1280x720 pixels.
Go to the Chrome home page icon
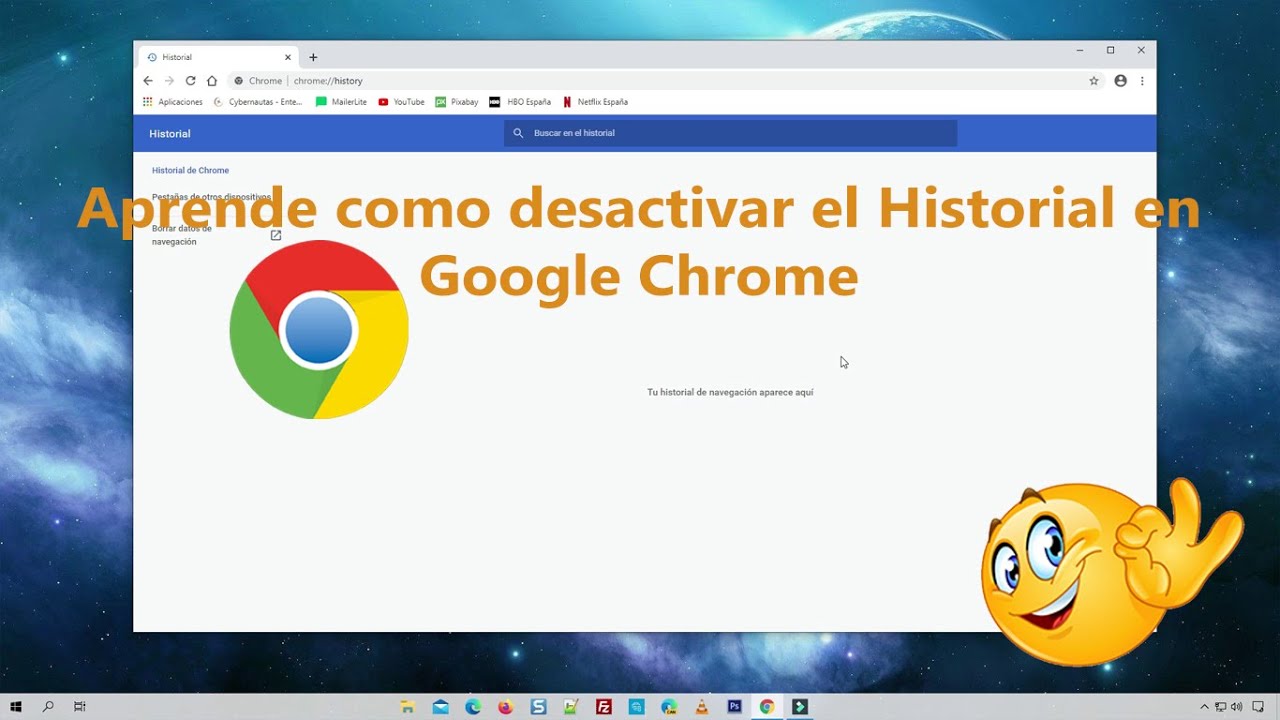click(x=212, y=81)
